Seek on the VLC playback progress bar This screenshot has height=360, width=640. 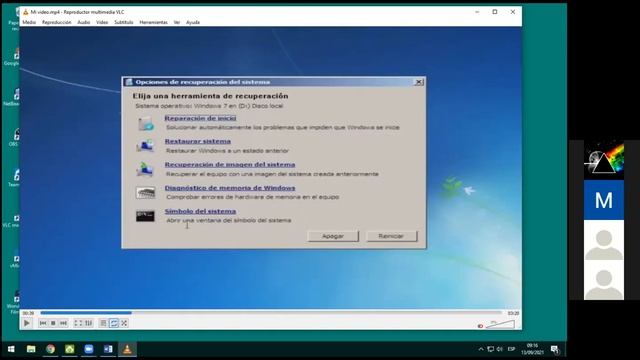(x=271, y=313)
